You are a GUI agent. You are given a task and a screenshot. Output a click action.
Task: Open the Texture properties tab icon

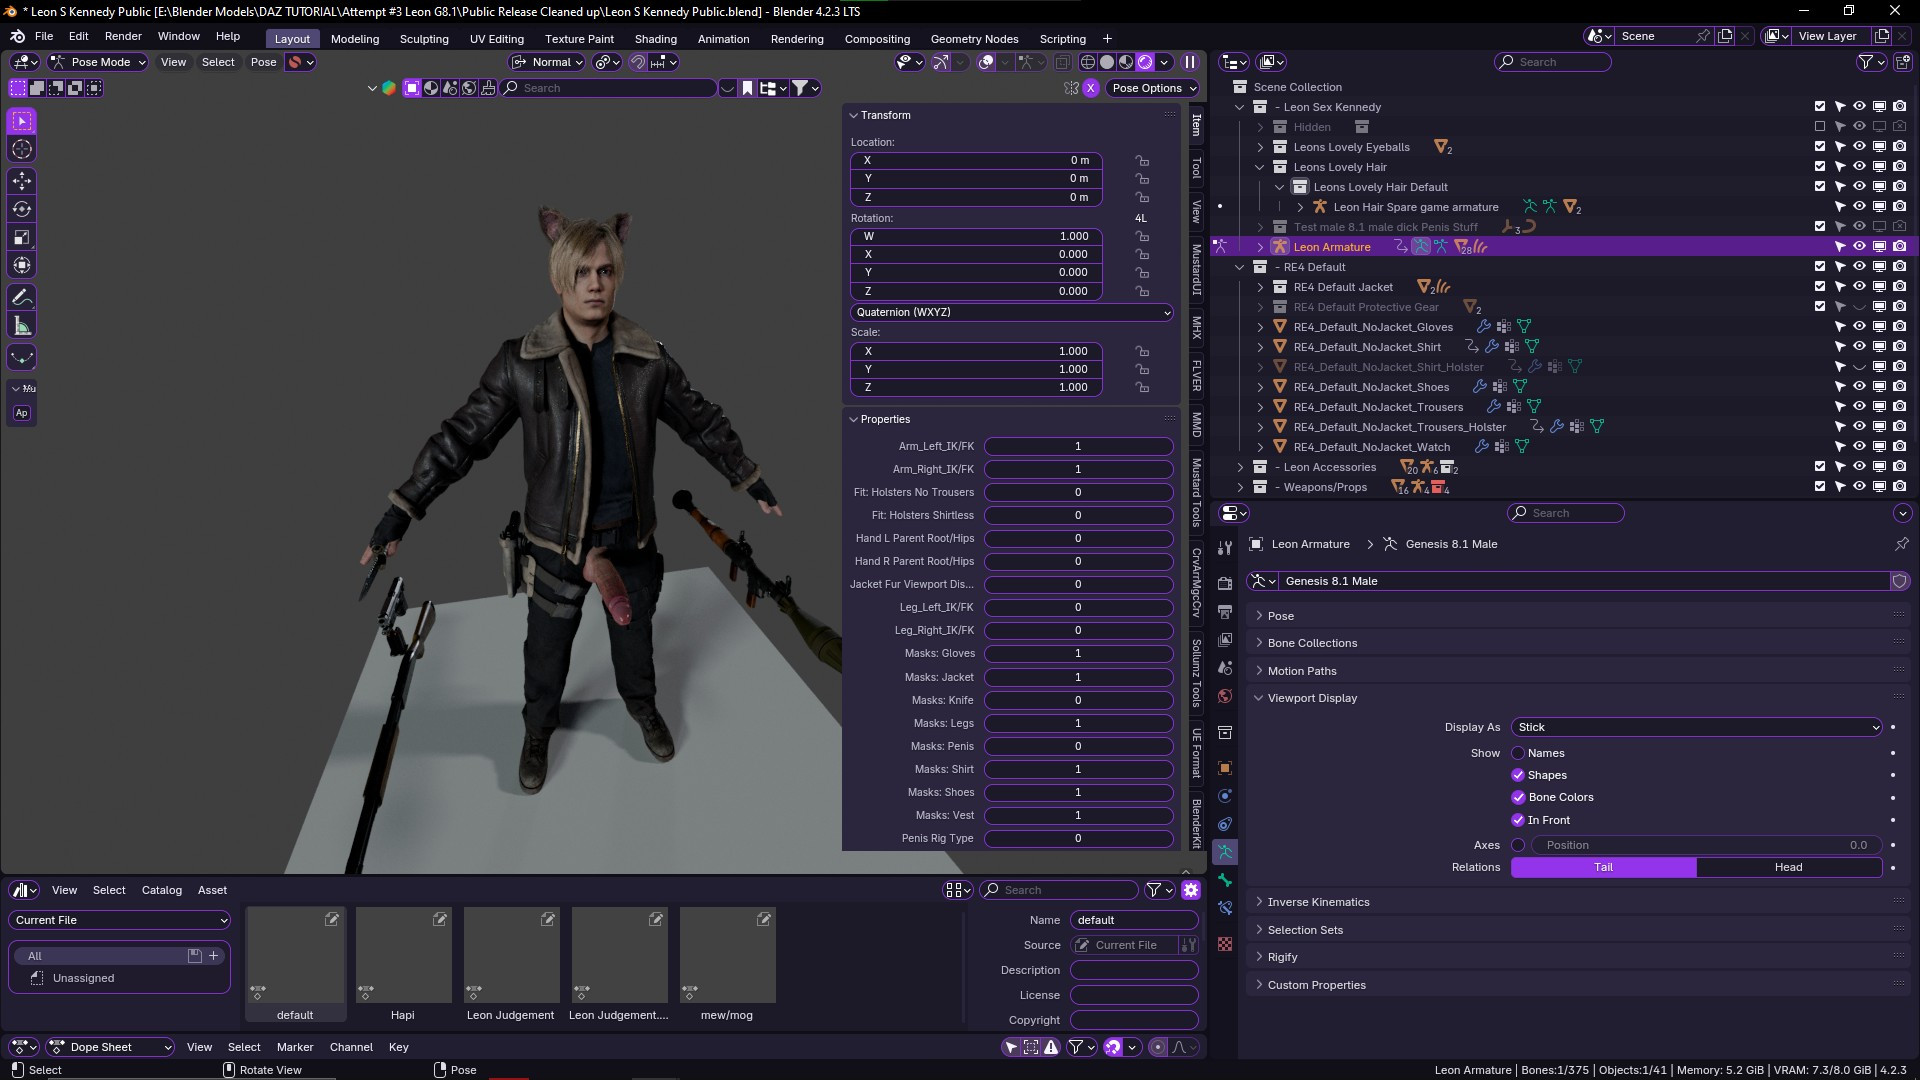click(1225, 944)
